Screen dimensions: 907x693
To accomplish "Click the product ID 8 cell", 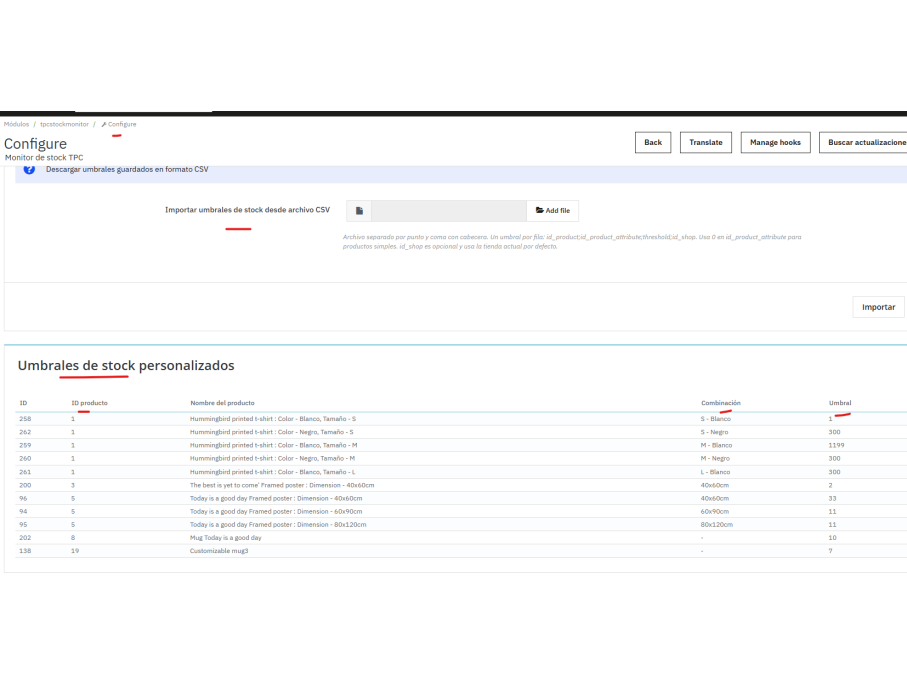I will pyautogui.click(x=73, y=537).
